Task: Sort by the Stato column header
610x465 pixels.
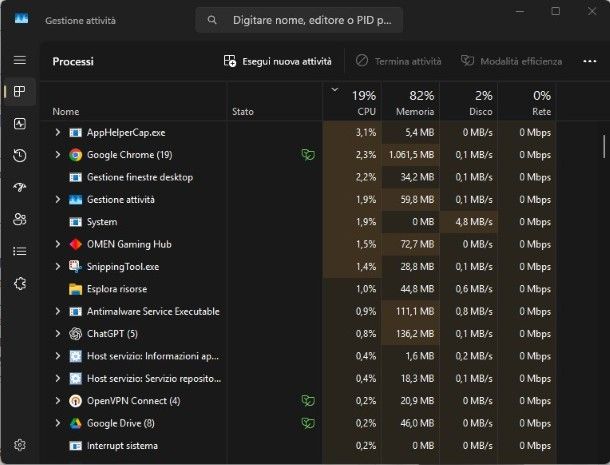Action: pos(275,102)
